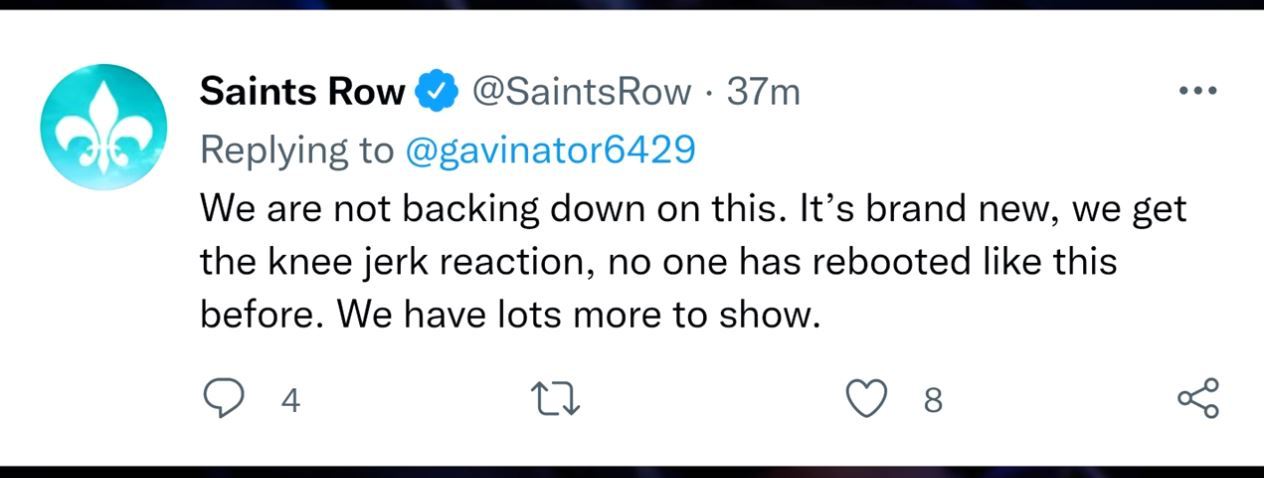Retweet this Saints Row tweet

(556, 400)
